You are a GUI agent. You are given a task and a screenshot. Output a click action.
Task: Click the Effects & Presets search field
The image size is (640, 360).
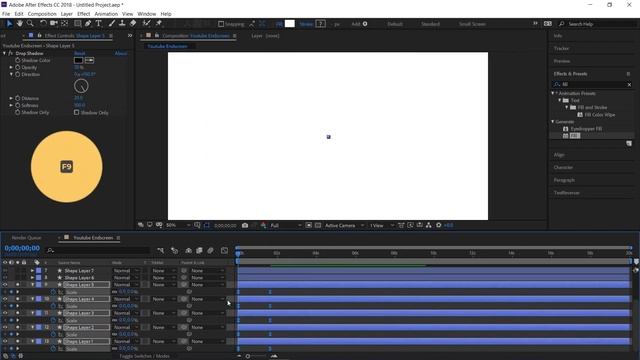point(593,84)
